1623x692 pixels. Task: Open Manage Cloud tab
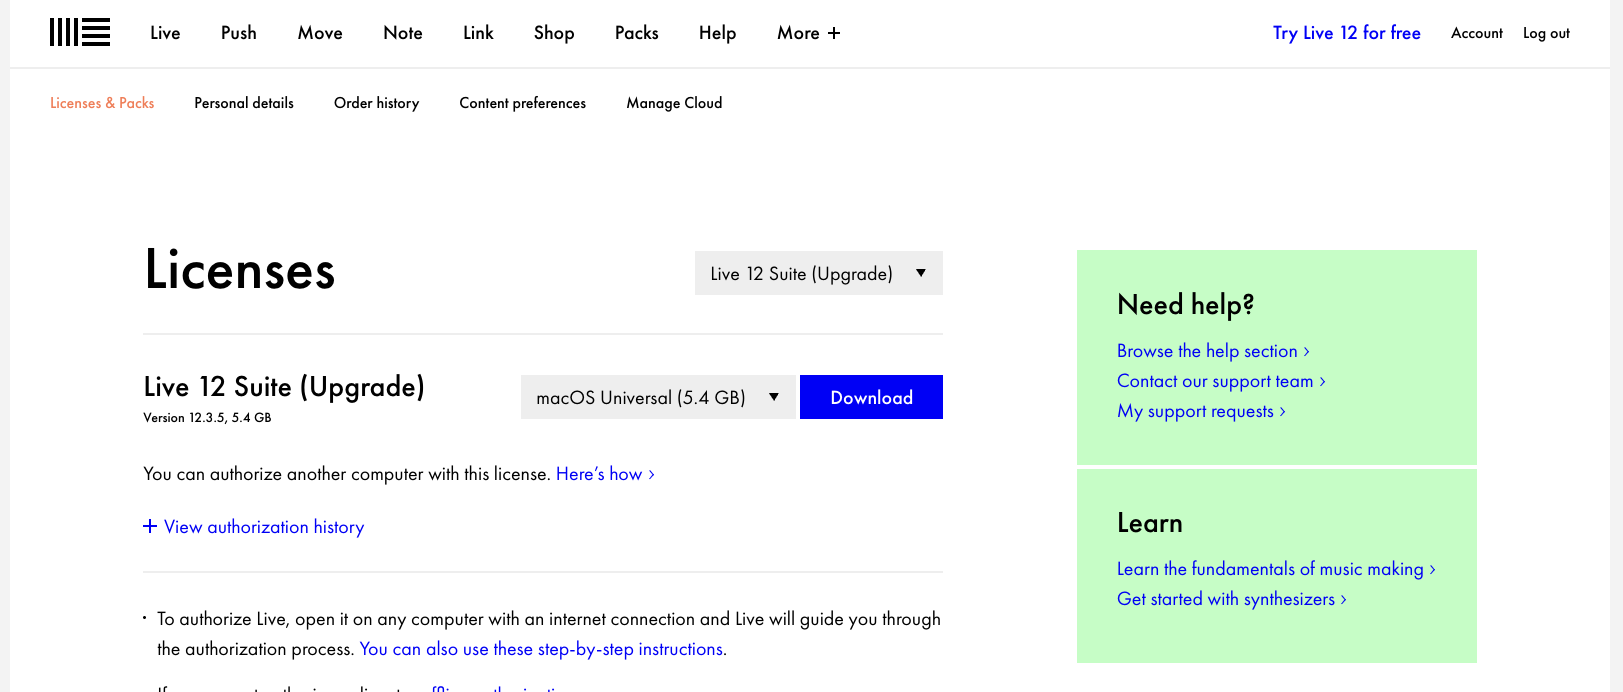point(674,103)
